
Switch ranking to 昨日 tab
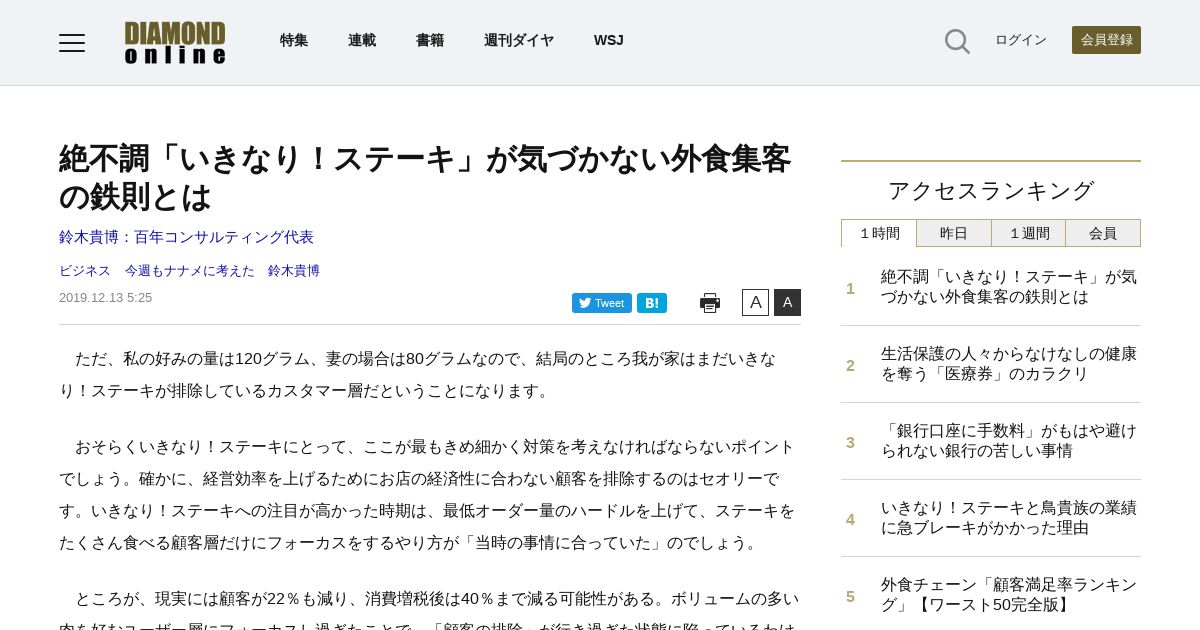tap(954, 233)
